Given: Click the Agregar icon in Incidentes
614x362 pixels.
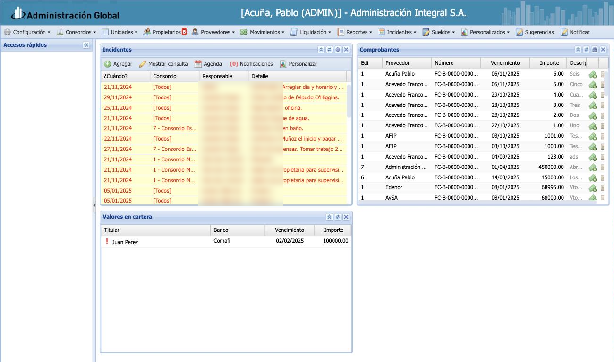Looking at the screenshot, I should [108, 64].
